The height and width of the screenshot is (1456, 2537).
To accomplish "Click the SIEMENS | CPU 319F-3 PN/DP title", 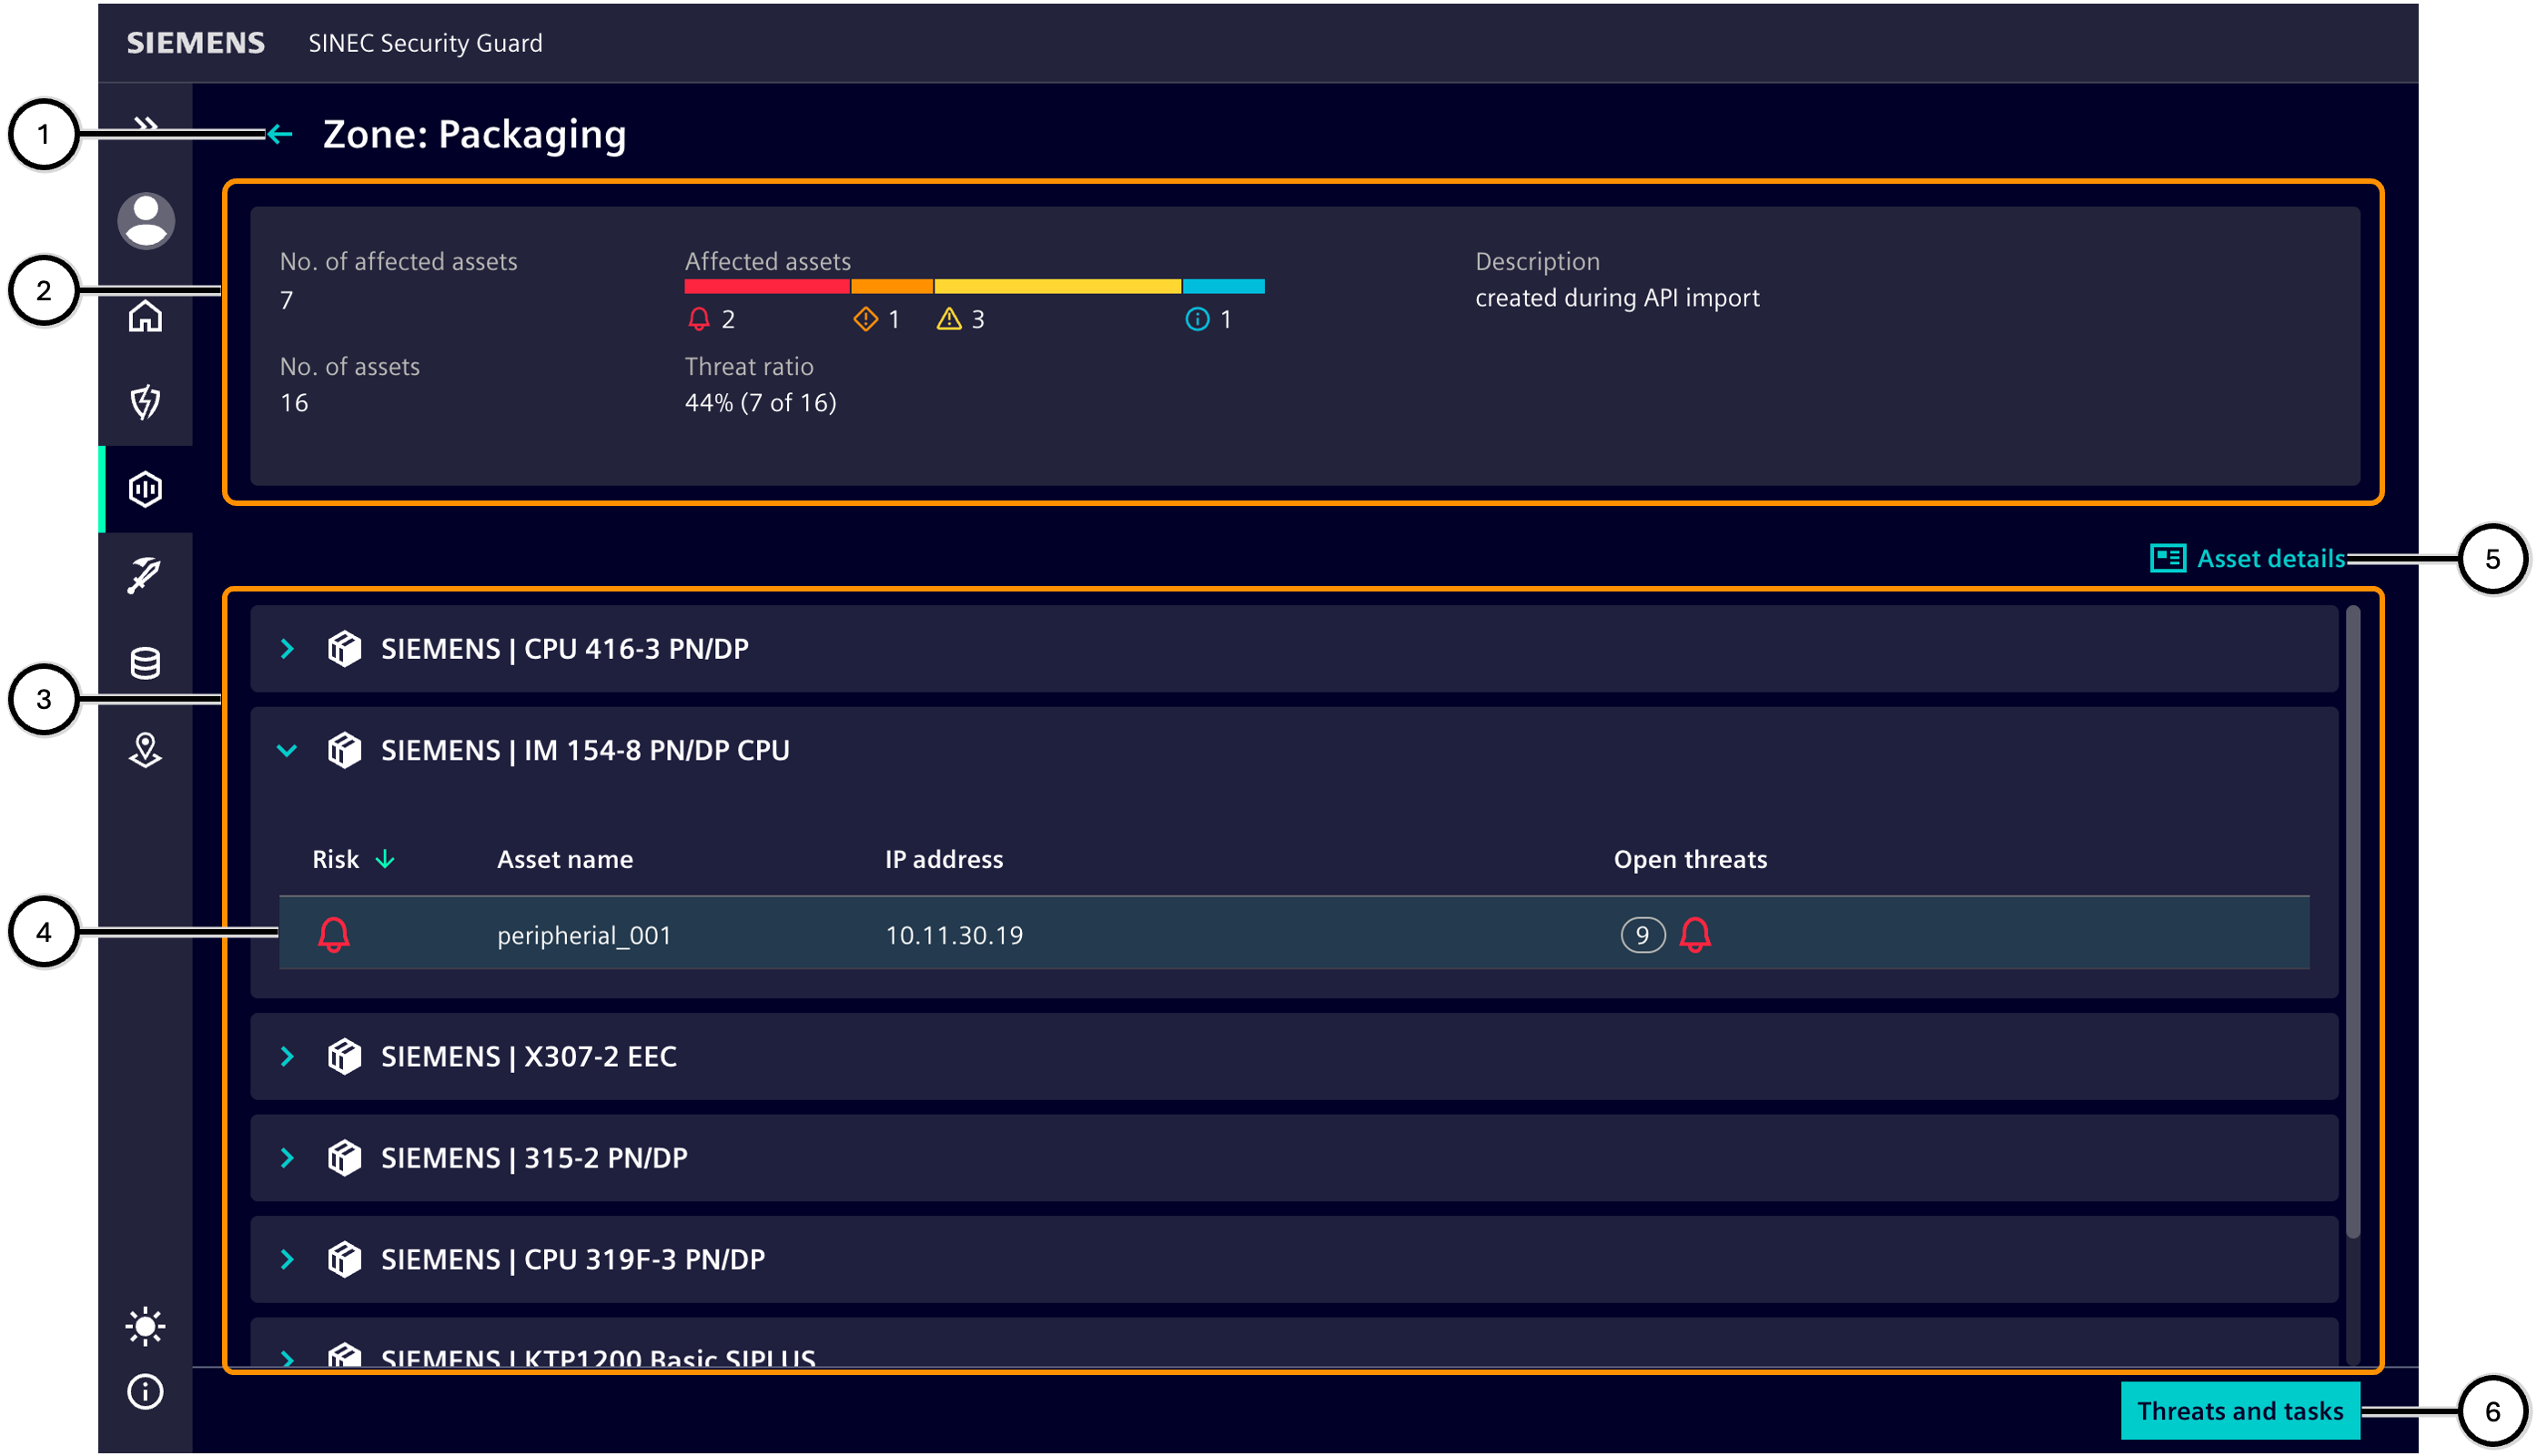I will coord(573,1259).
